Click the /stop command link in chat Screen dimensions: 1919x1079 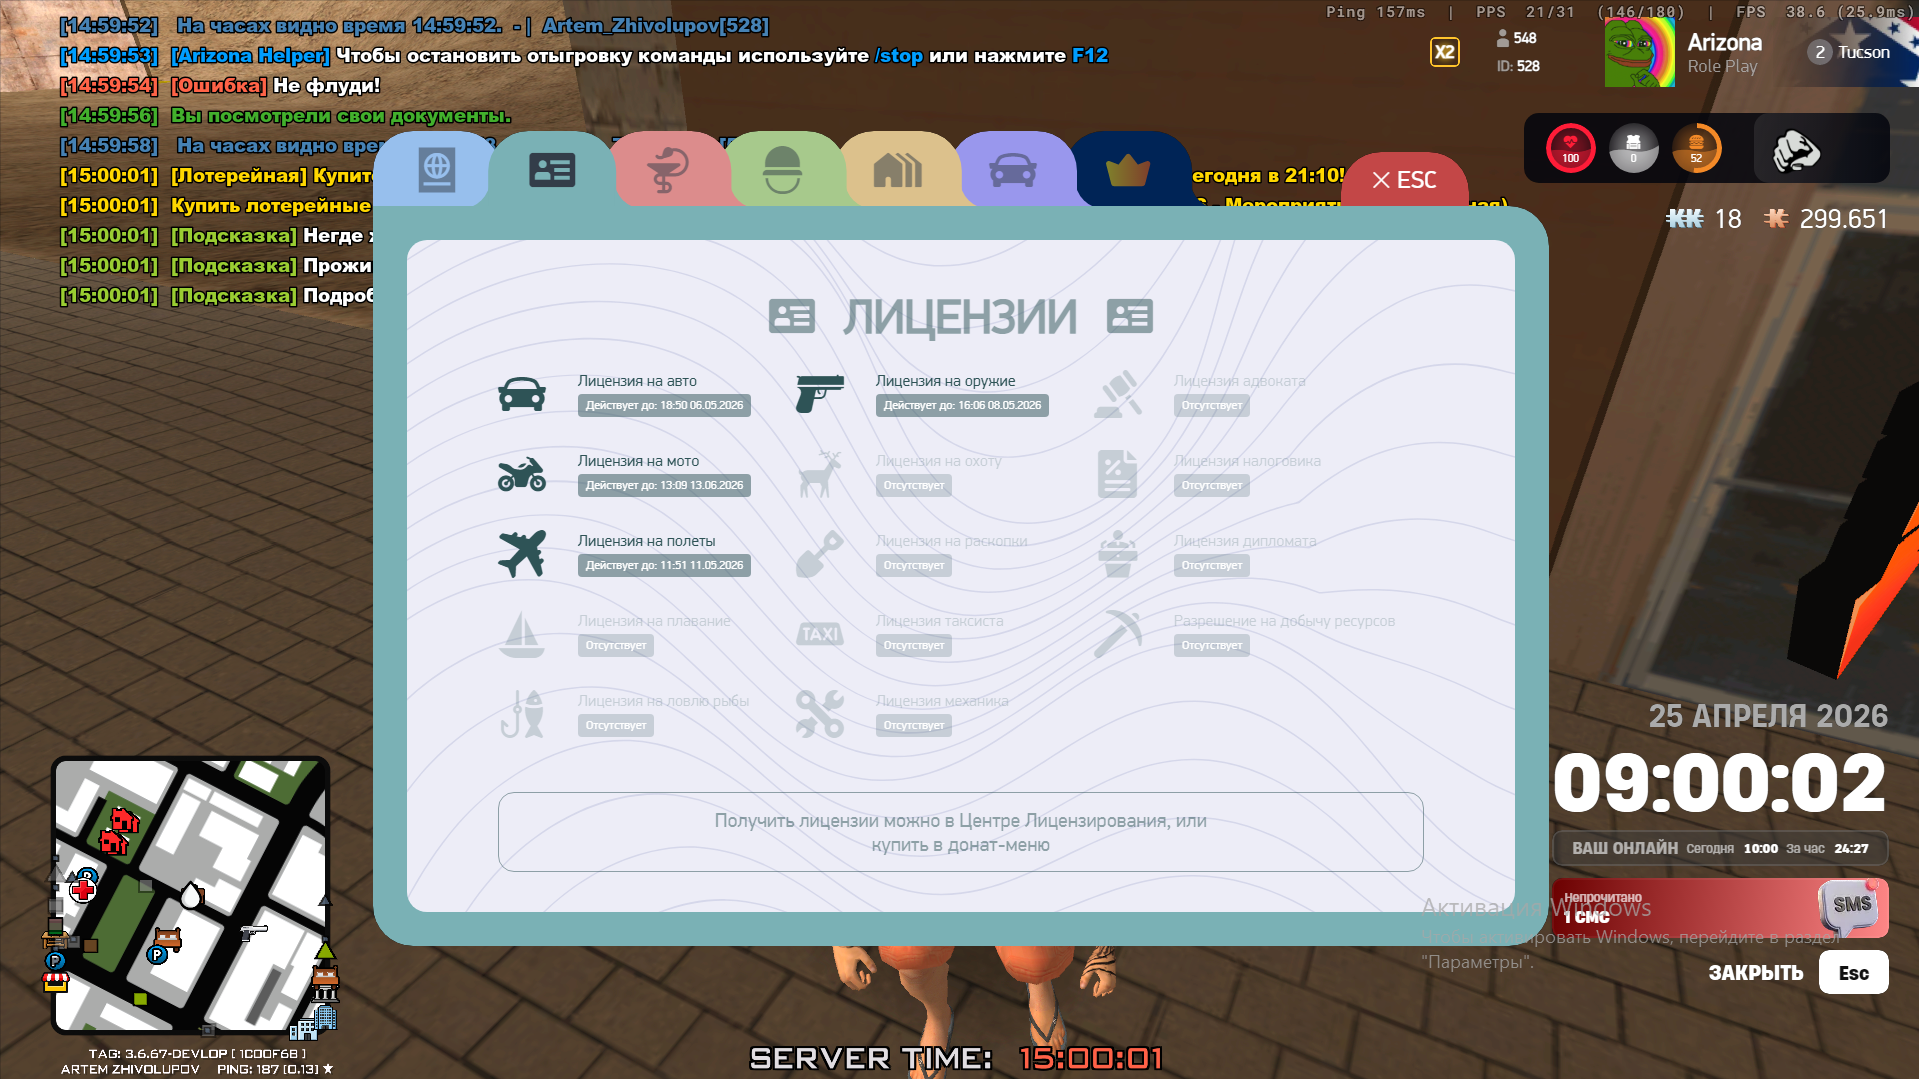pos(899,56)
